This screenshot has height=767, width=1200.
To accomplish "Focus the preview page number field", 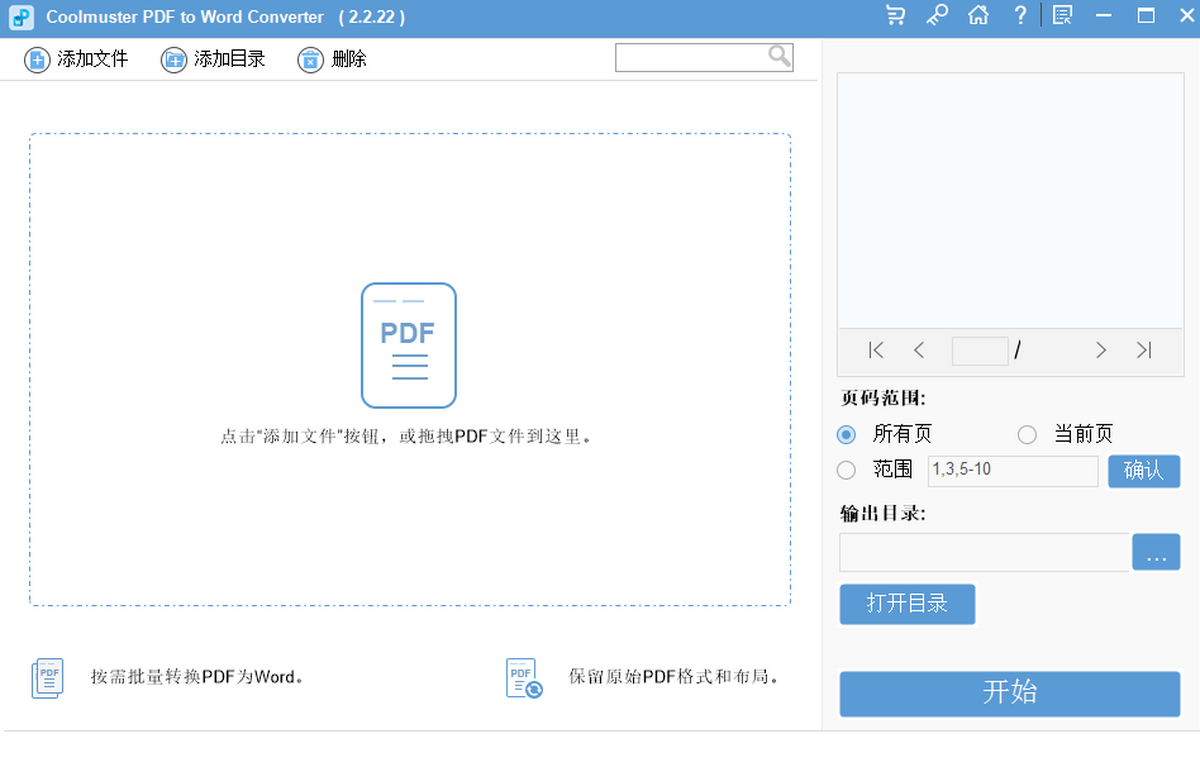I will [x=980, y=350].
